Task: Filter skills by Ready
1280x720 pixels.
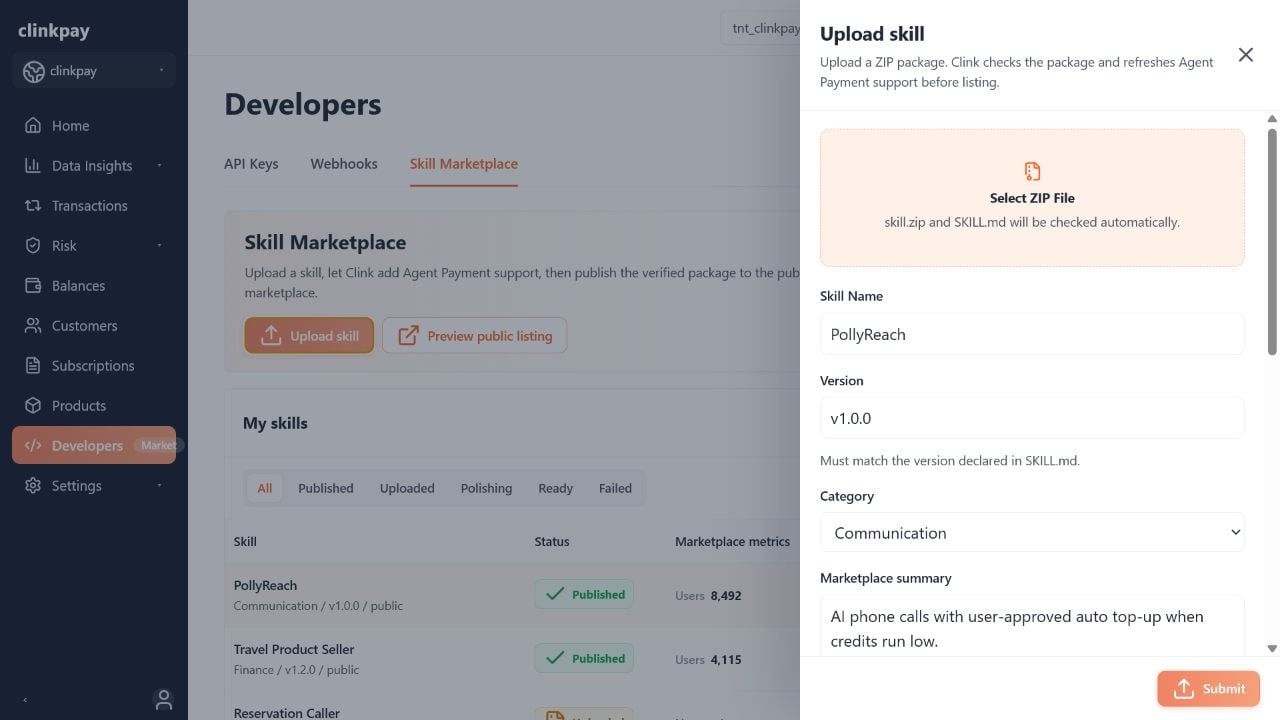Action: pyautogui.click(x=556, y=488)
